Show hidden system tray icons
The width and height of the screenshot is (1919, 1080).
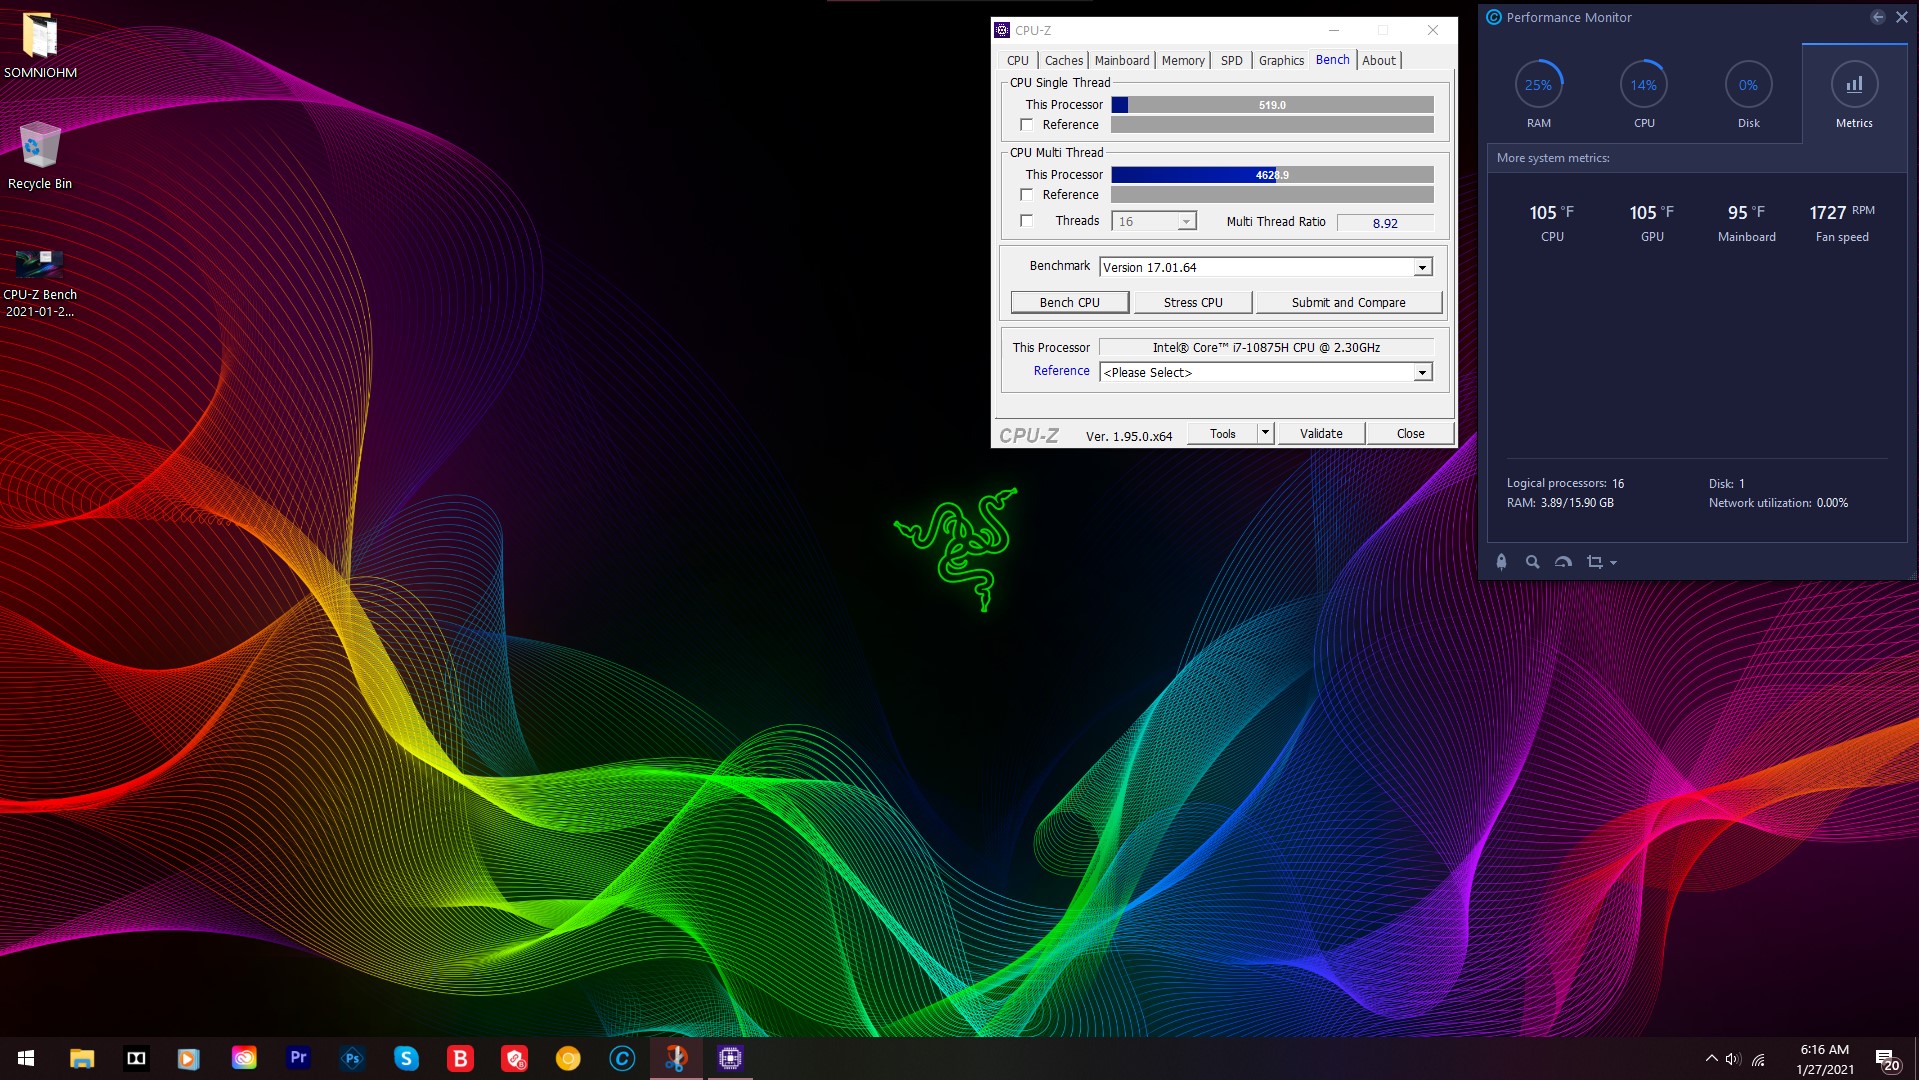coord(1711,1058)
